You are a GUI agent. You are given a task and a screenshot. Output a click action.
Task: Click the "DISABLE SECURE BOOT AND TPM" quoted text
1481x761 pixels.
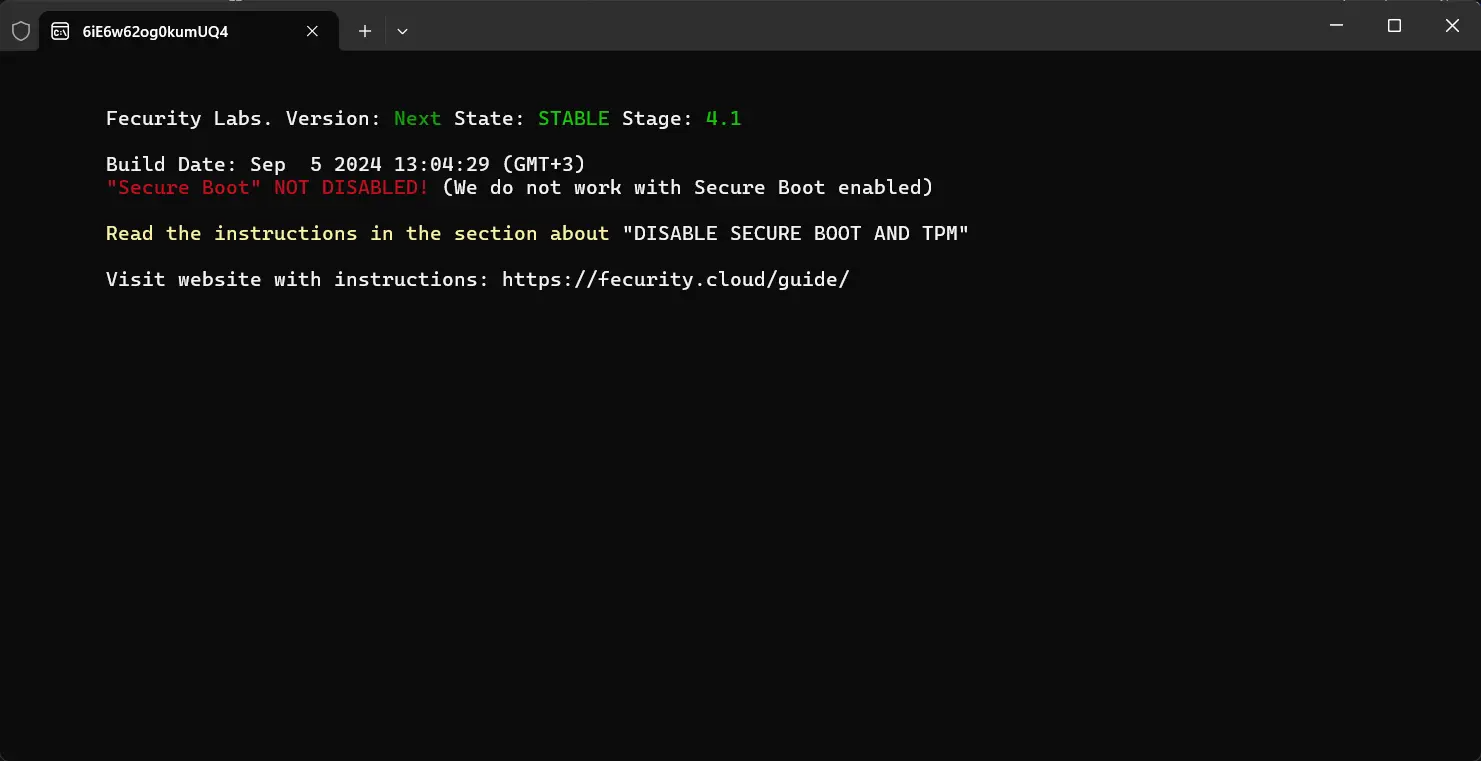point(795,233)
